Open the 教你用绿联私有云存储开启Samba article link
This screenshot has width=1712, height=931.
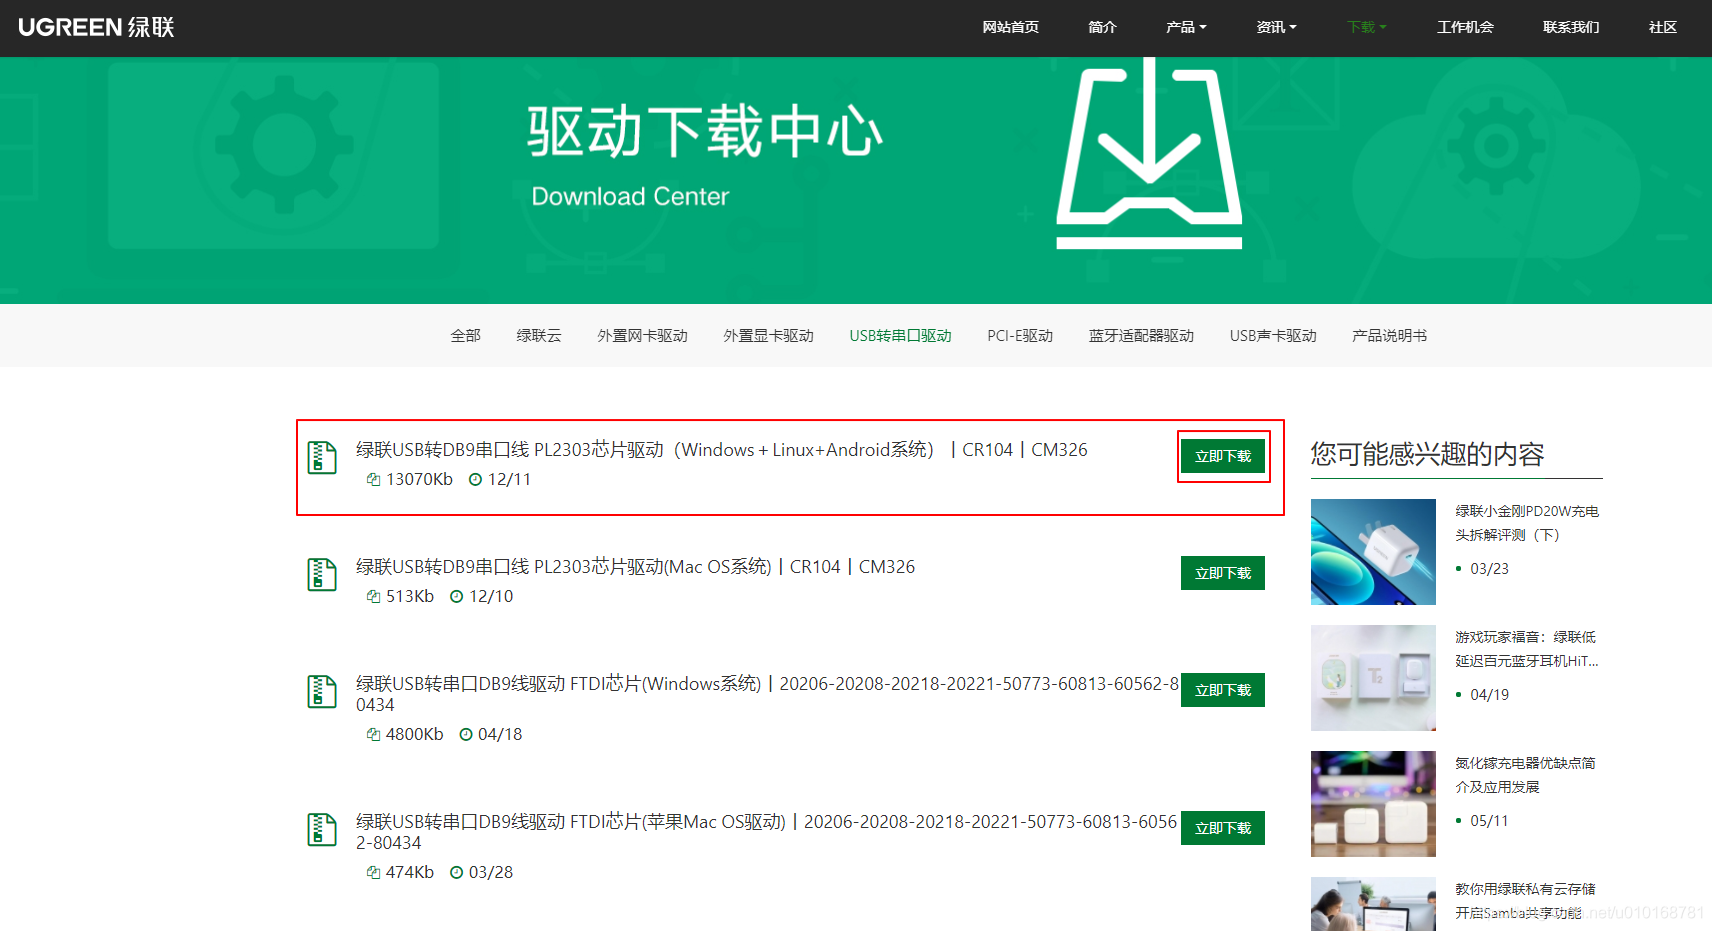[1525, 901]
